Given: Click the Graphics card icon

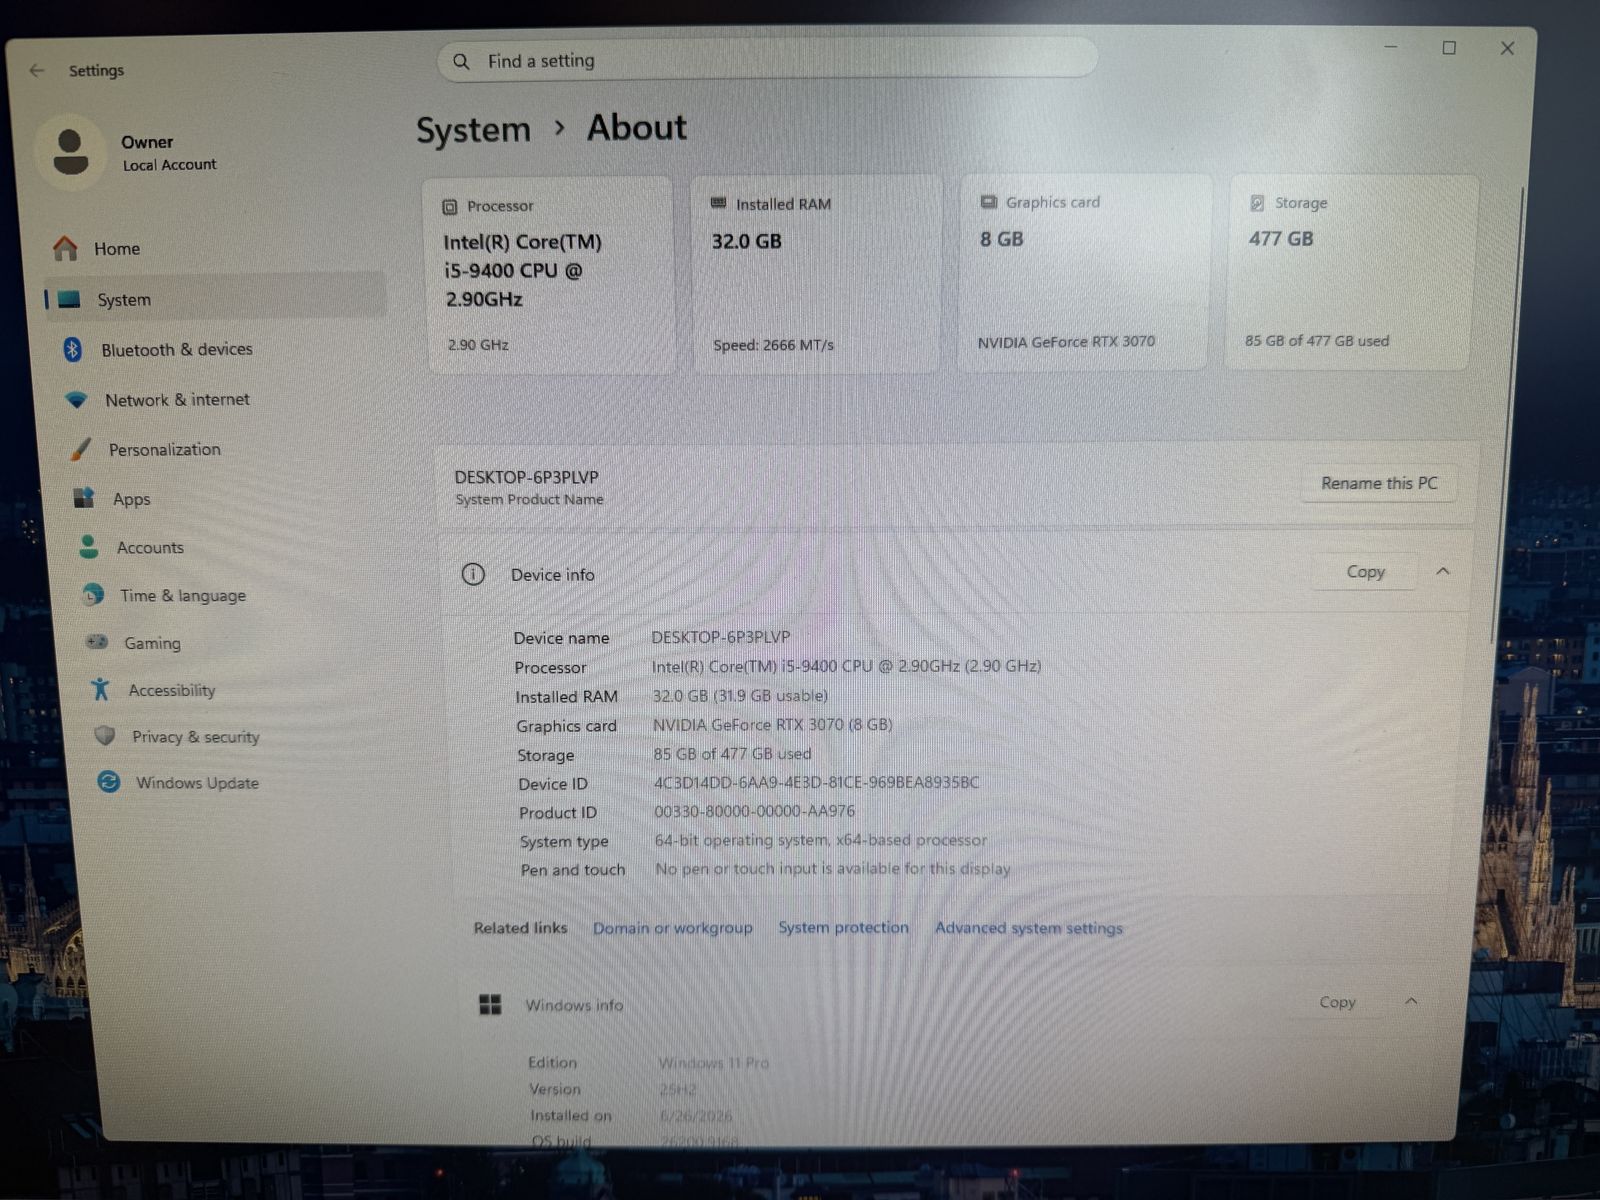Looking at the screenshot, I should (x=989, y=202).
